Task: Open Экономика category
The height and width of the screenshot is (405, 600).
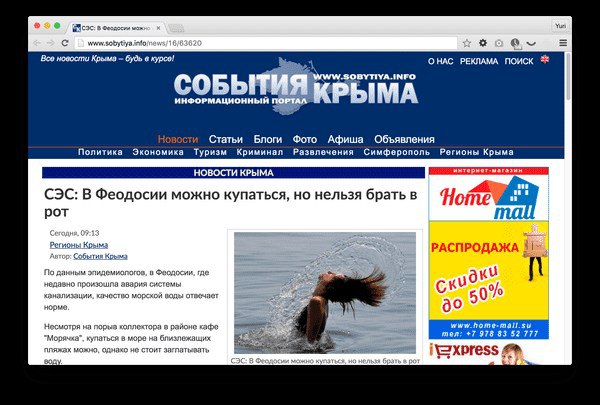Action: (x=158, y=152)
